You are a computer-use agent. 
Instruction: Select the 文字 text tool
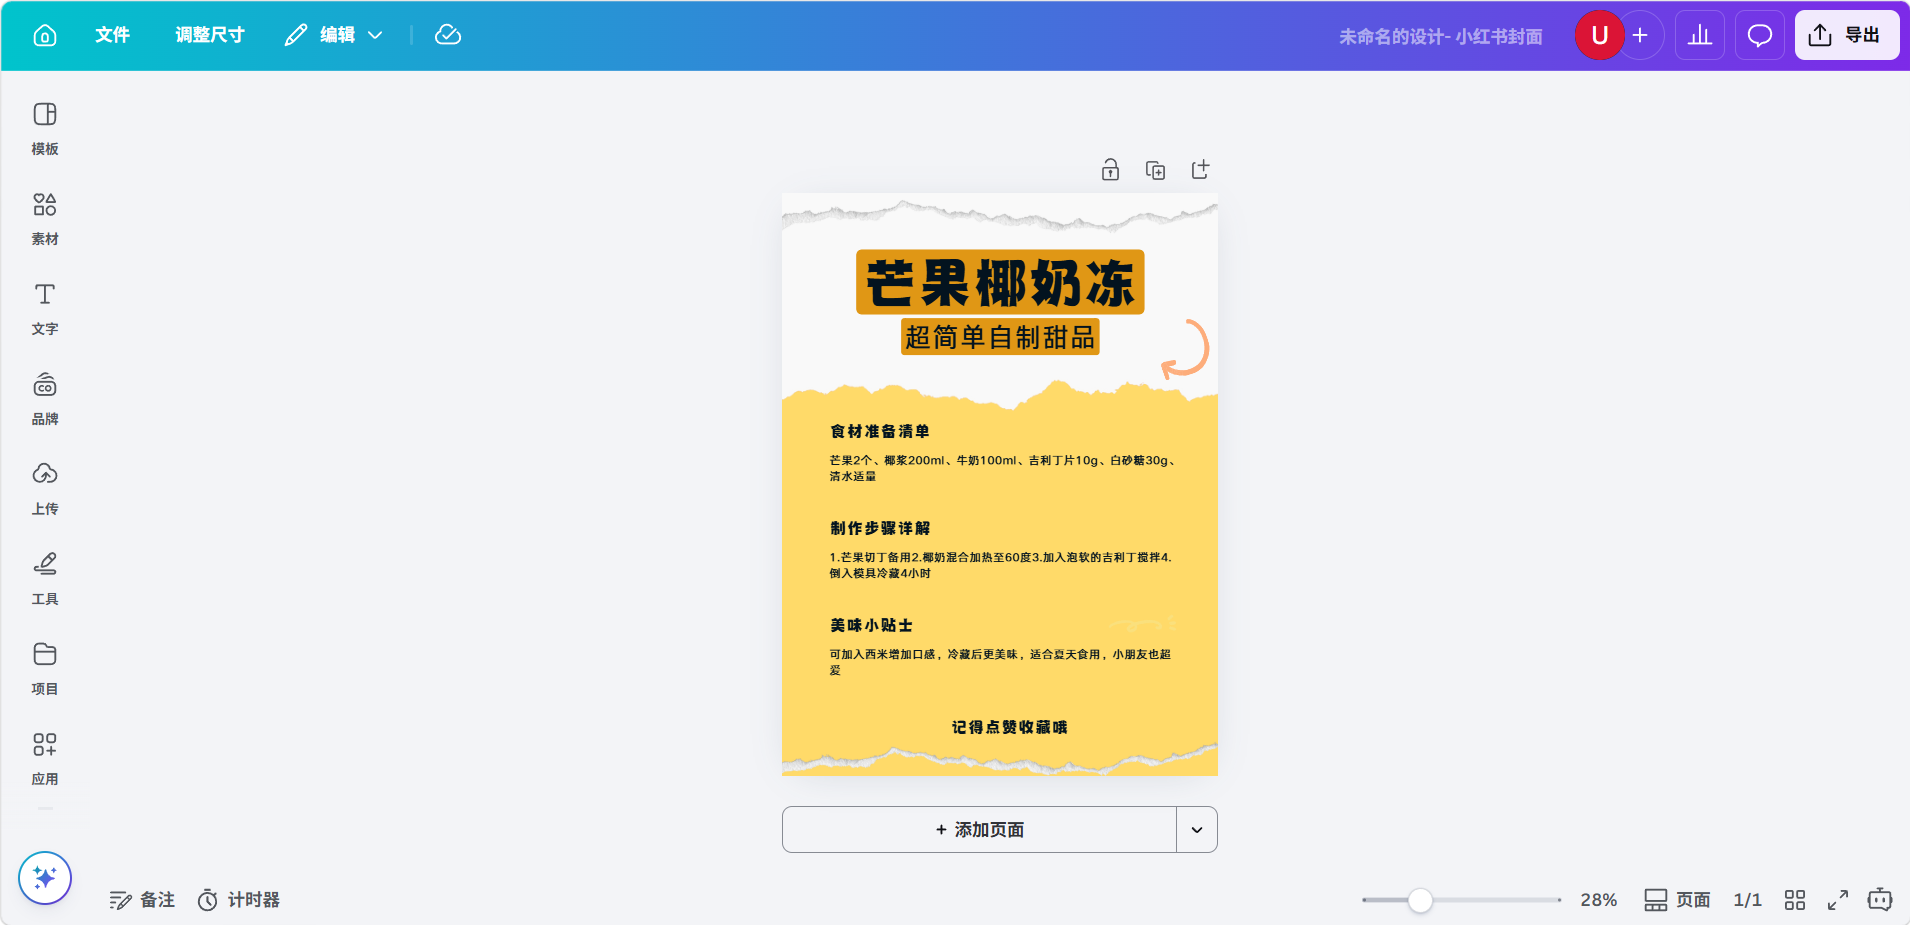(x=45, y=309)
